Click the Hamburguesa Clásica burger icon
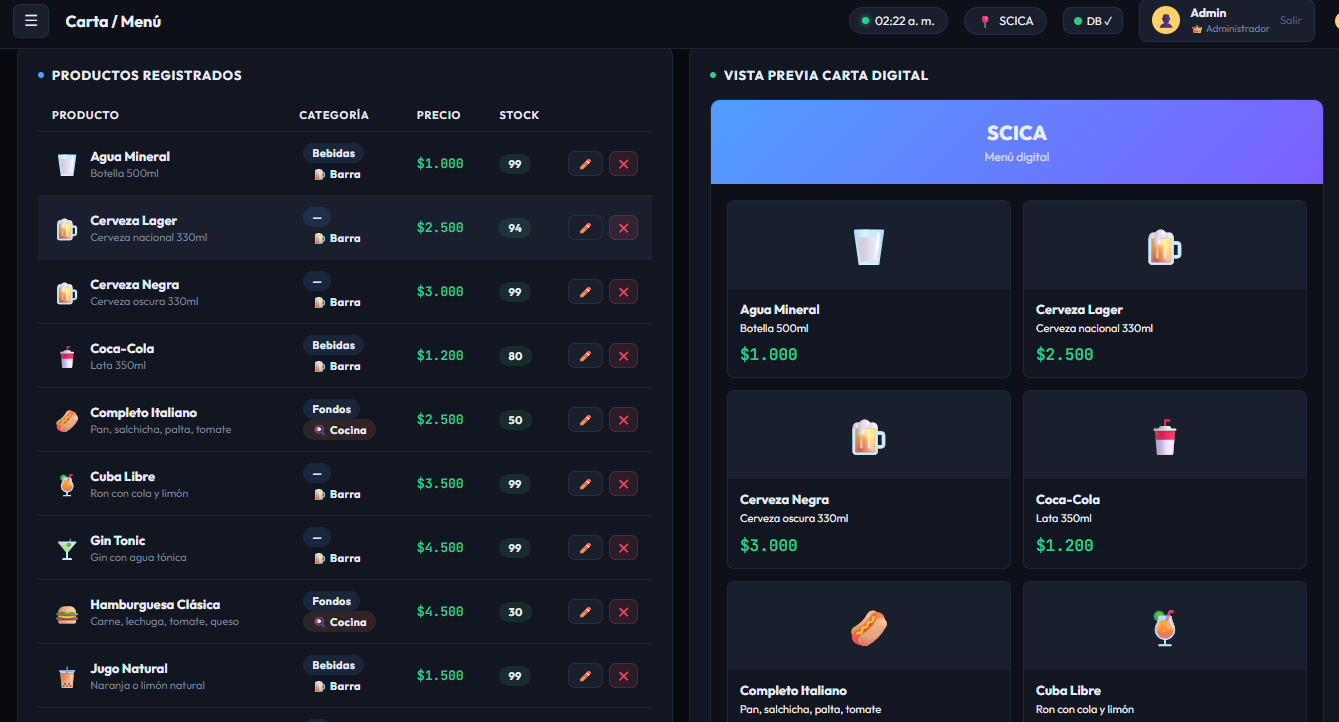 [67, 613]
